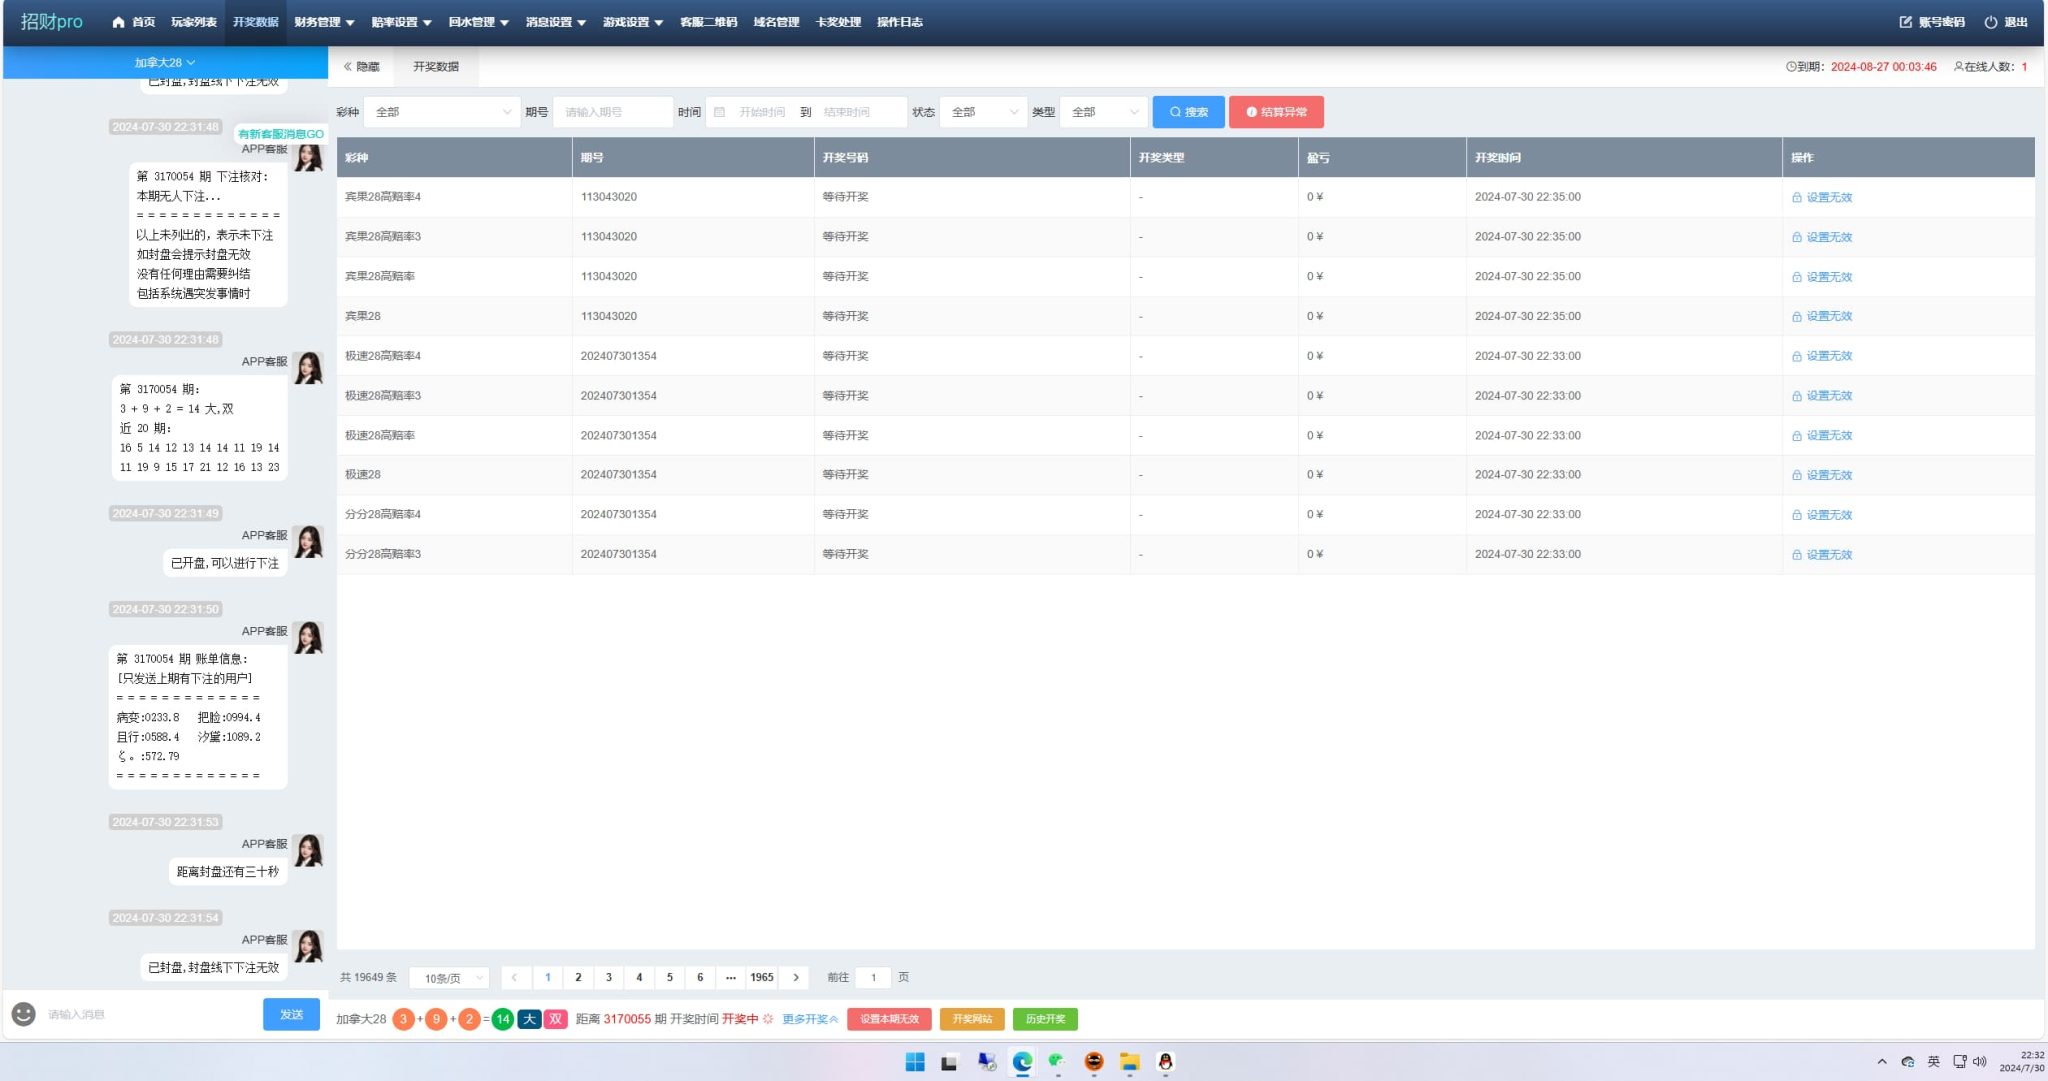Open Microsoft Edge from the taskbar
The width and height of the screenshot is (2048, 1081).
coord(1022,1062)
